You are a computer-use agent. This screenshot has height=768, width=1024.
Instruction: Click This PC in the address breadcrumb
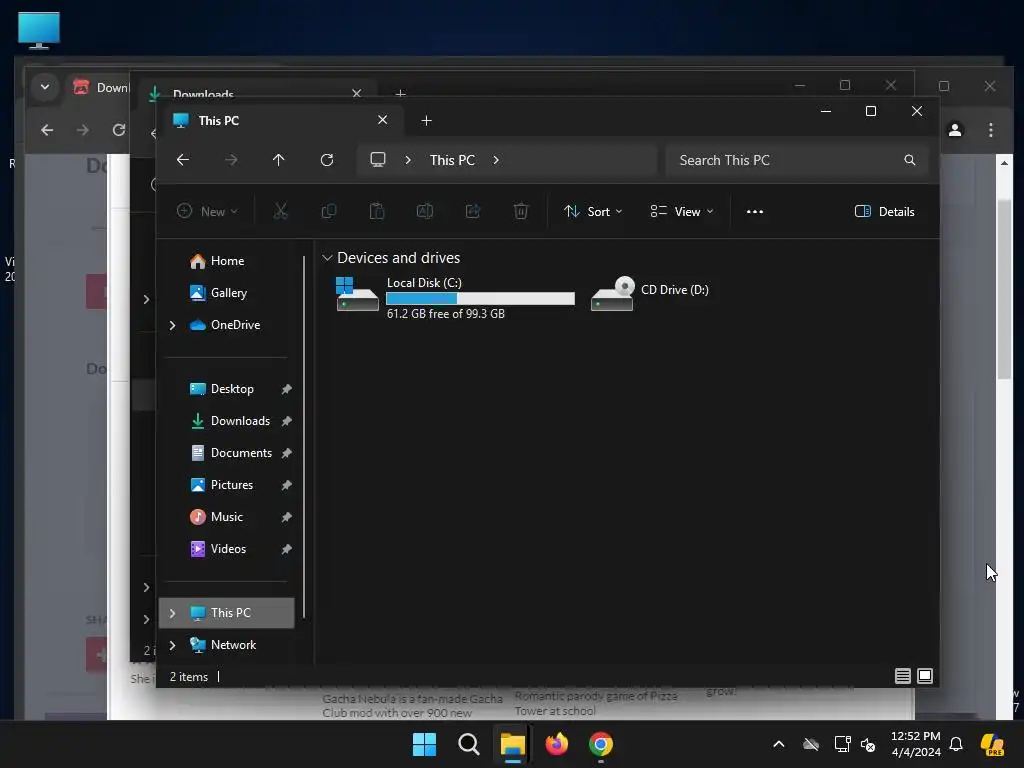coord(452,160)
